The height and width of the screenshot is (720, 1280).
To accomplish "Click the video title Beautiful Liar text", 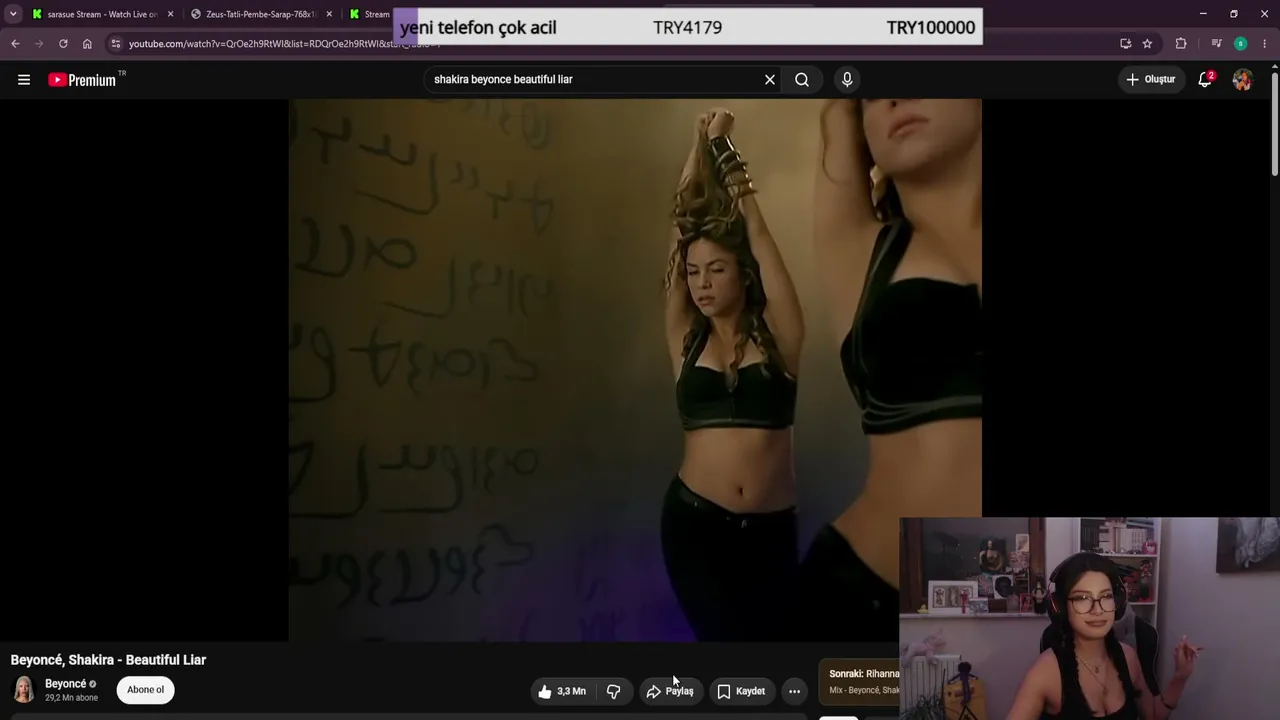I will coord(108,660).
